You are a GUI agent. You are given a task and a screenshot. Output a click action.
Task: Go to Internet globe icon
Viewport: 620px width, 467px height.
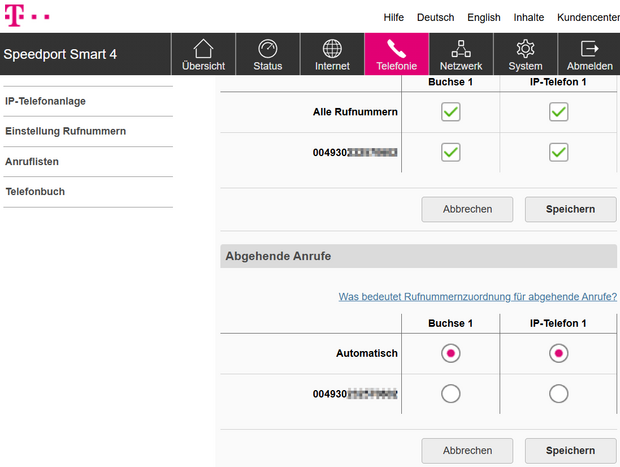[x=332, y=50]
